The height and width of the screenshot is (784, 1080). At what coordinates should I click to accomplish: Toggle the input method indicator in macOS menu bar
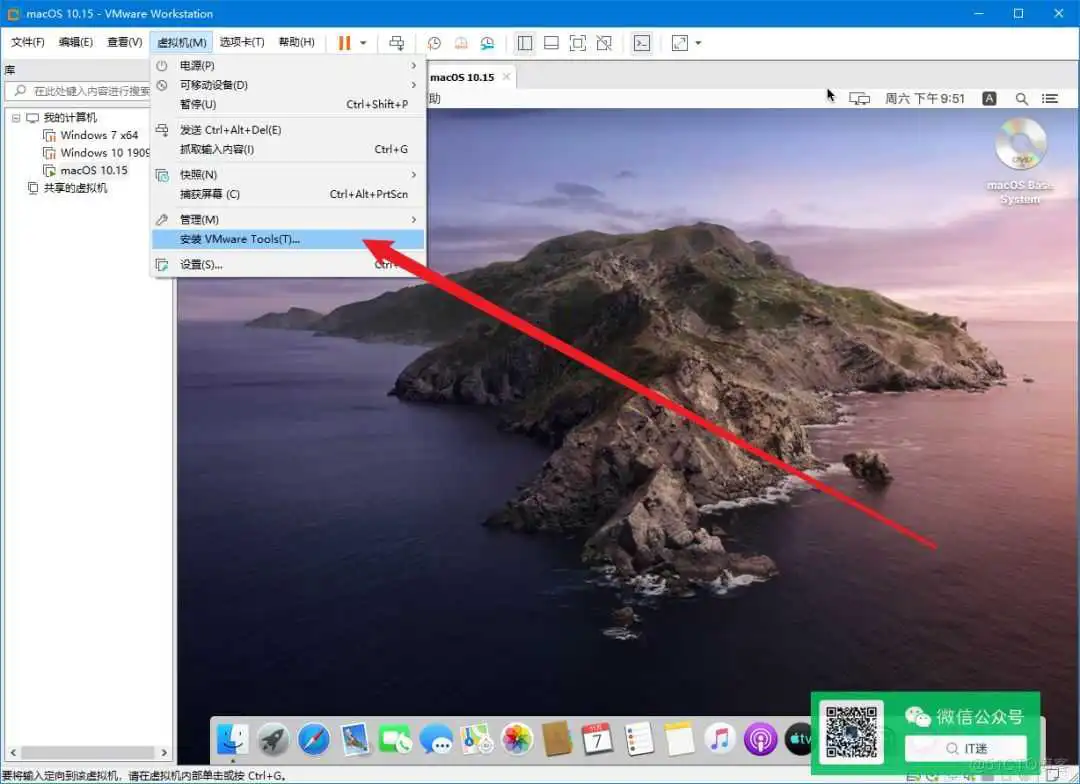(988, 97)
